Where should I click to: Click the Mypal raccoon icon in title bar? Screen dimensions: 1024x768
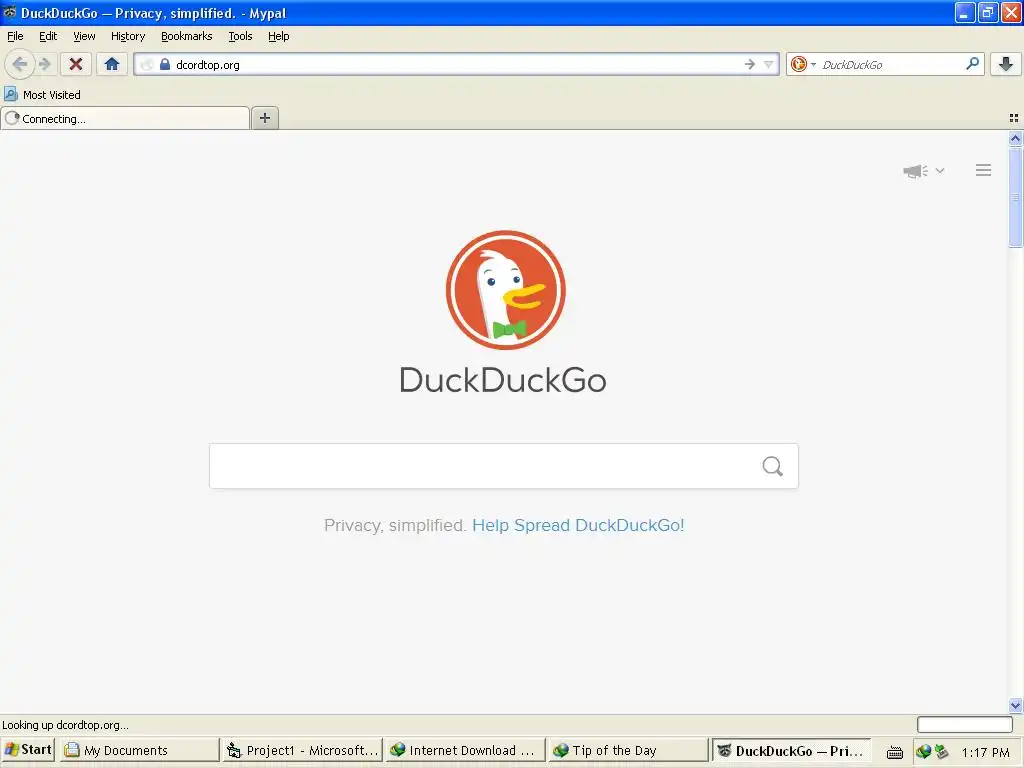tap(9, 12)
